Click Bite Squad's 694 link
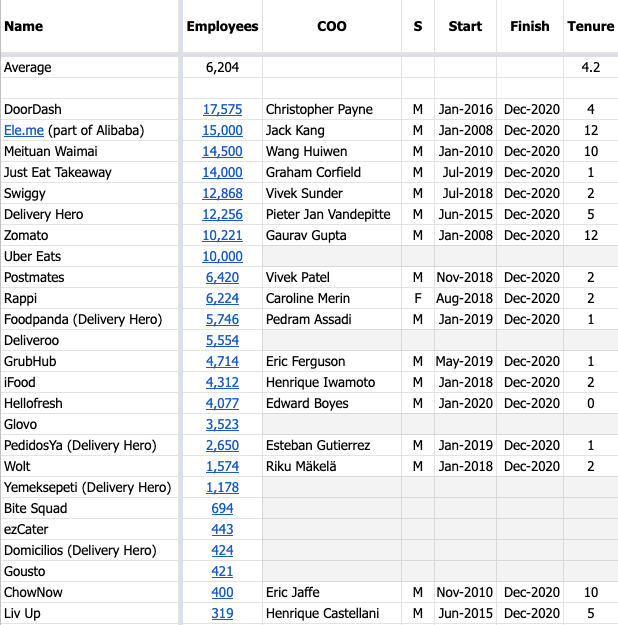The height and width of the screenshot is (625, 618). click(222, 508)
